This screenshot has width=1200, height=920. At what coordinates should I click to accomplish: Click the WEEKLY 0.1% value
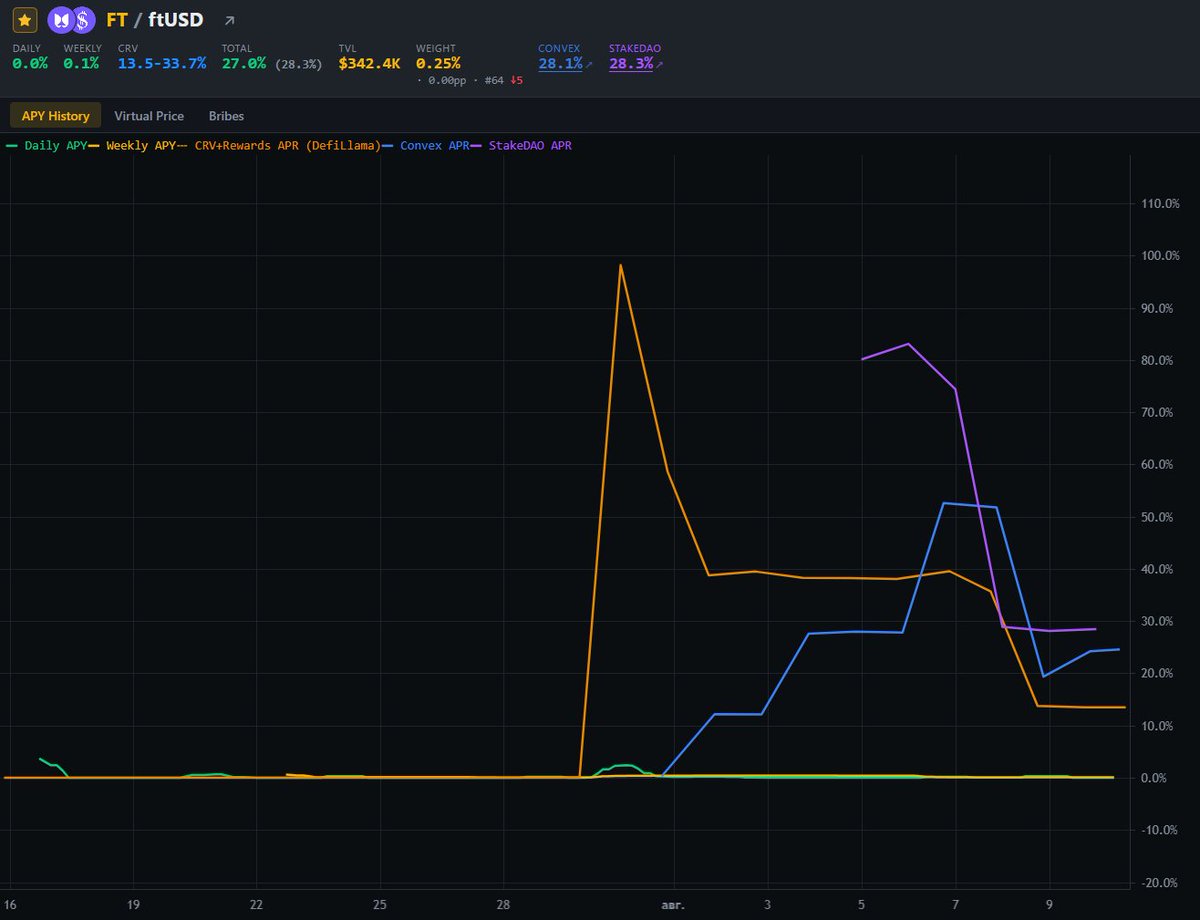tap(81, 64)
